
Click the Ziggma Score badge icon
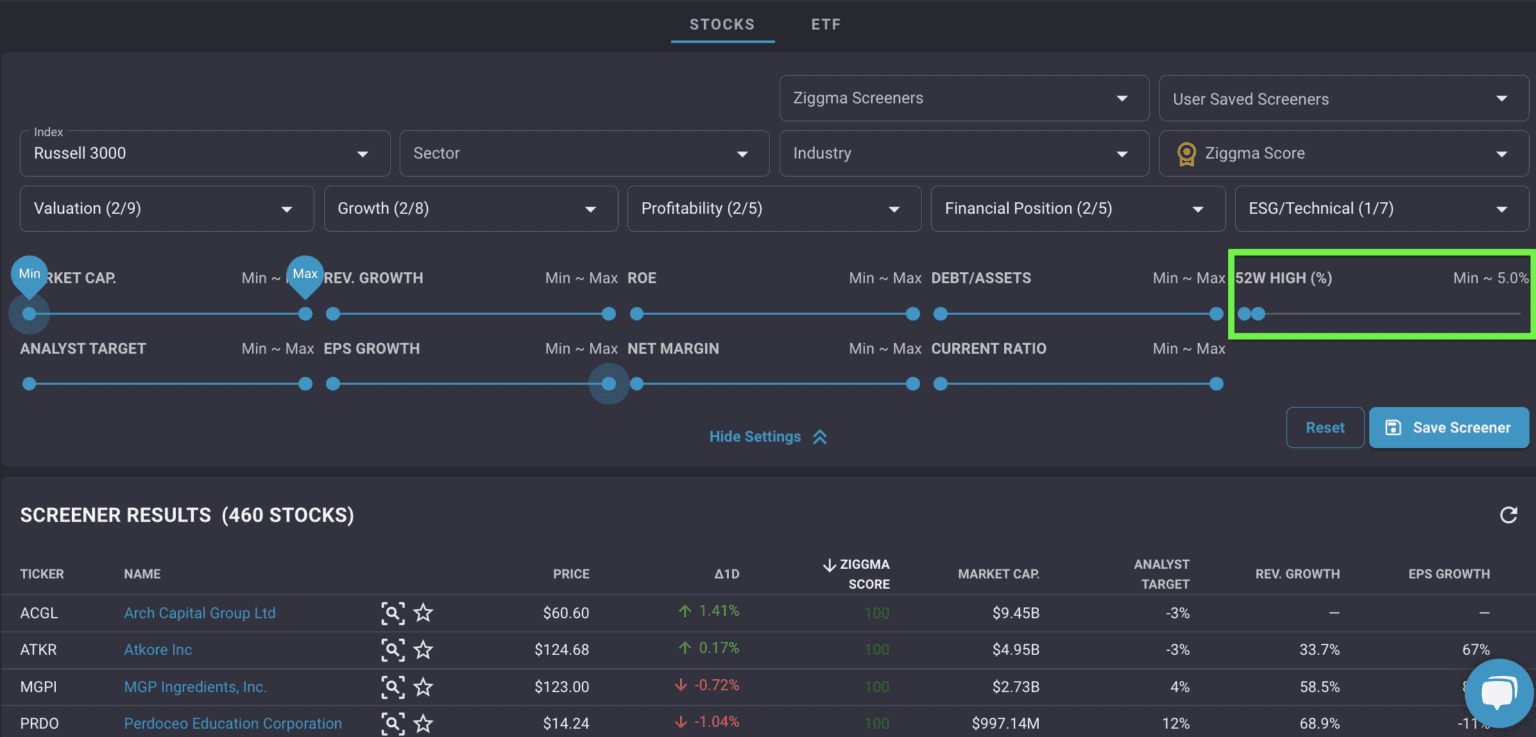pyautogui.click(x=1186, y=153)
